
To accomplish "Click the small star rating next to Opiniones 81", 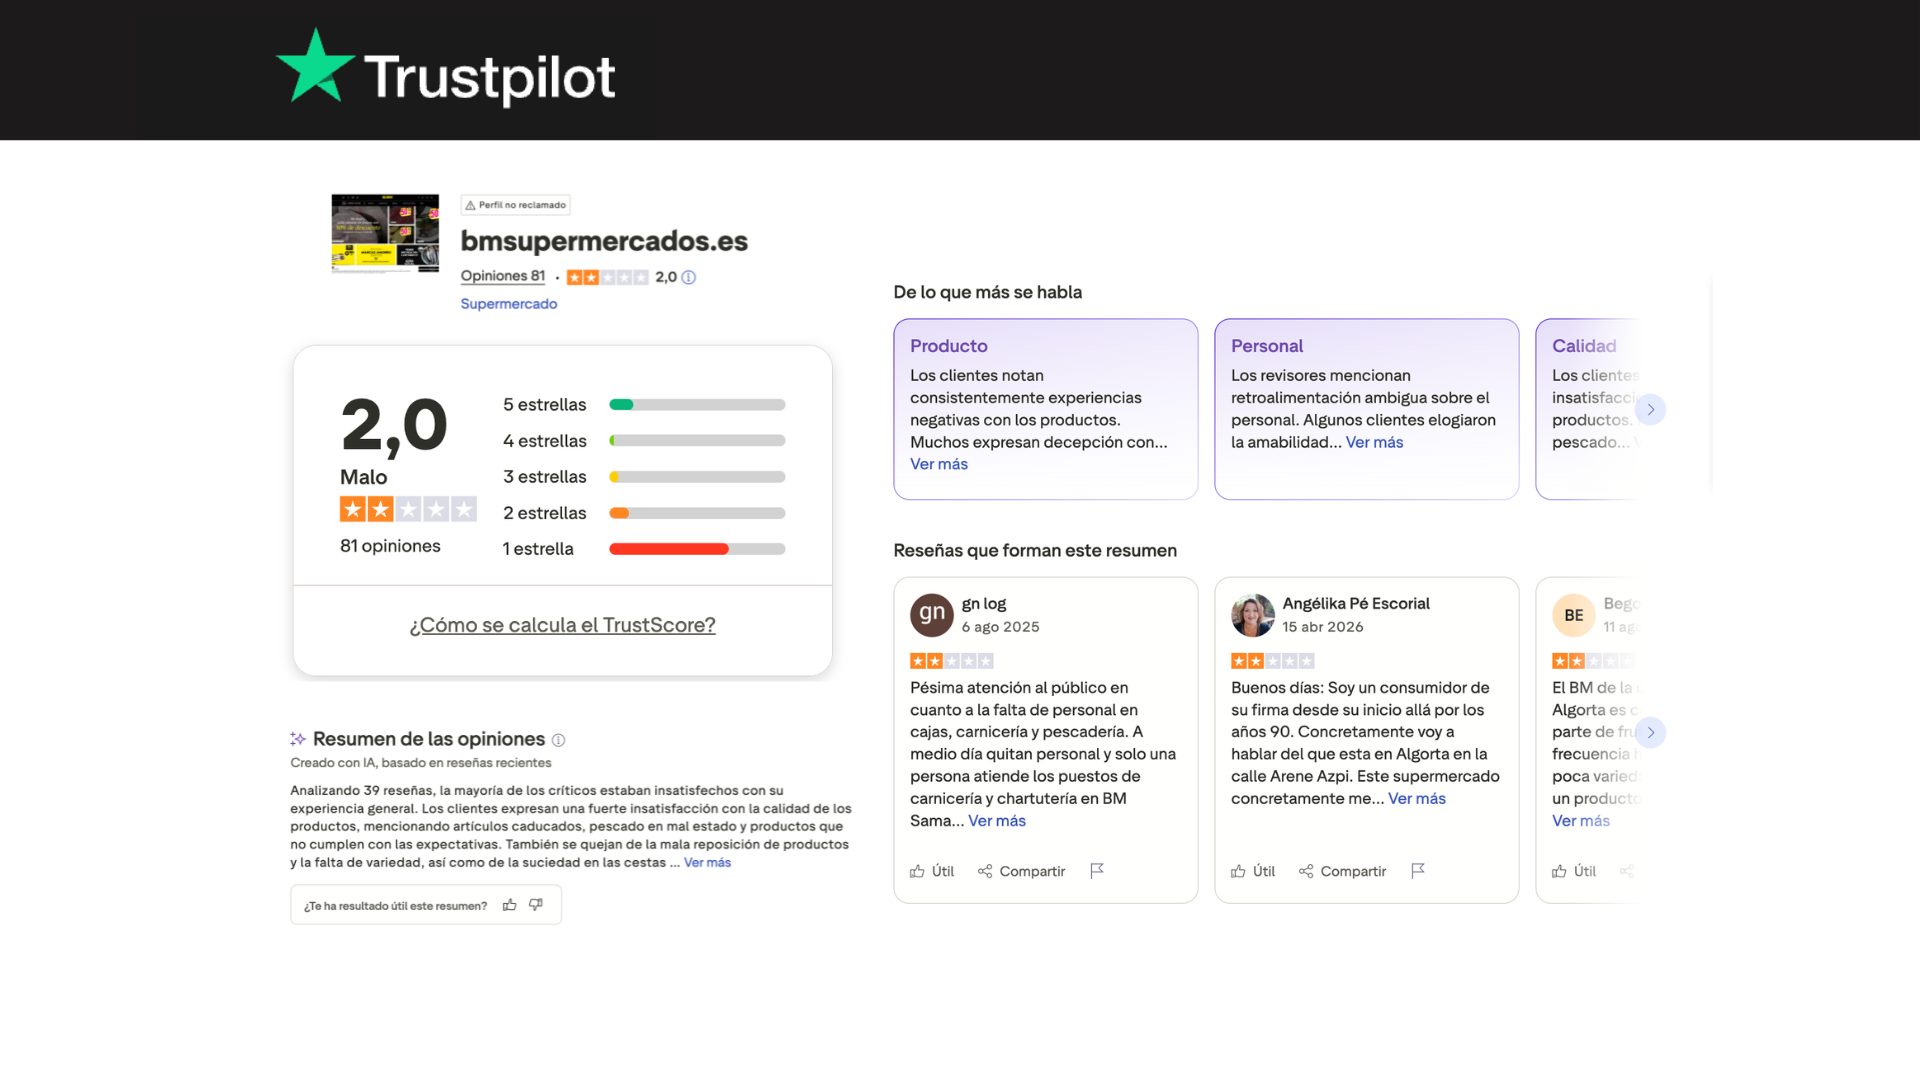I will point(607,277).
